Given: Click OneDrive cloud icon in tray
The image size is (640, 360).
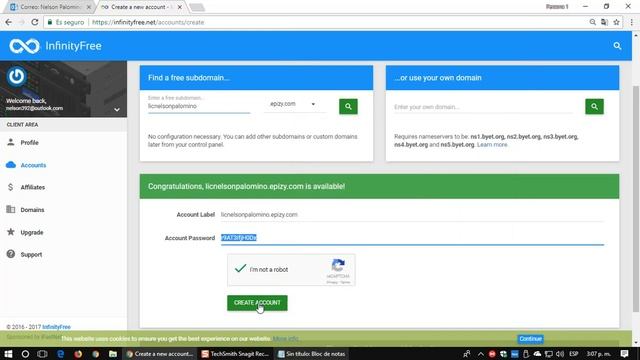Looking at the screenshot, I should point(537,354).
